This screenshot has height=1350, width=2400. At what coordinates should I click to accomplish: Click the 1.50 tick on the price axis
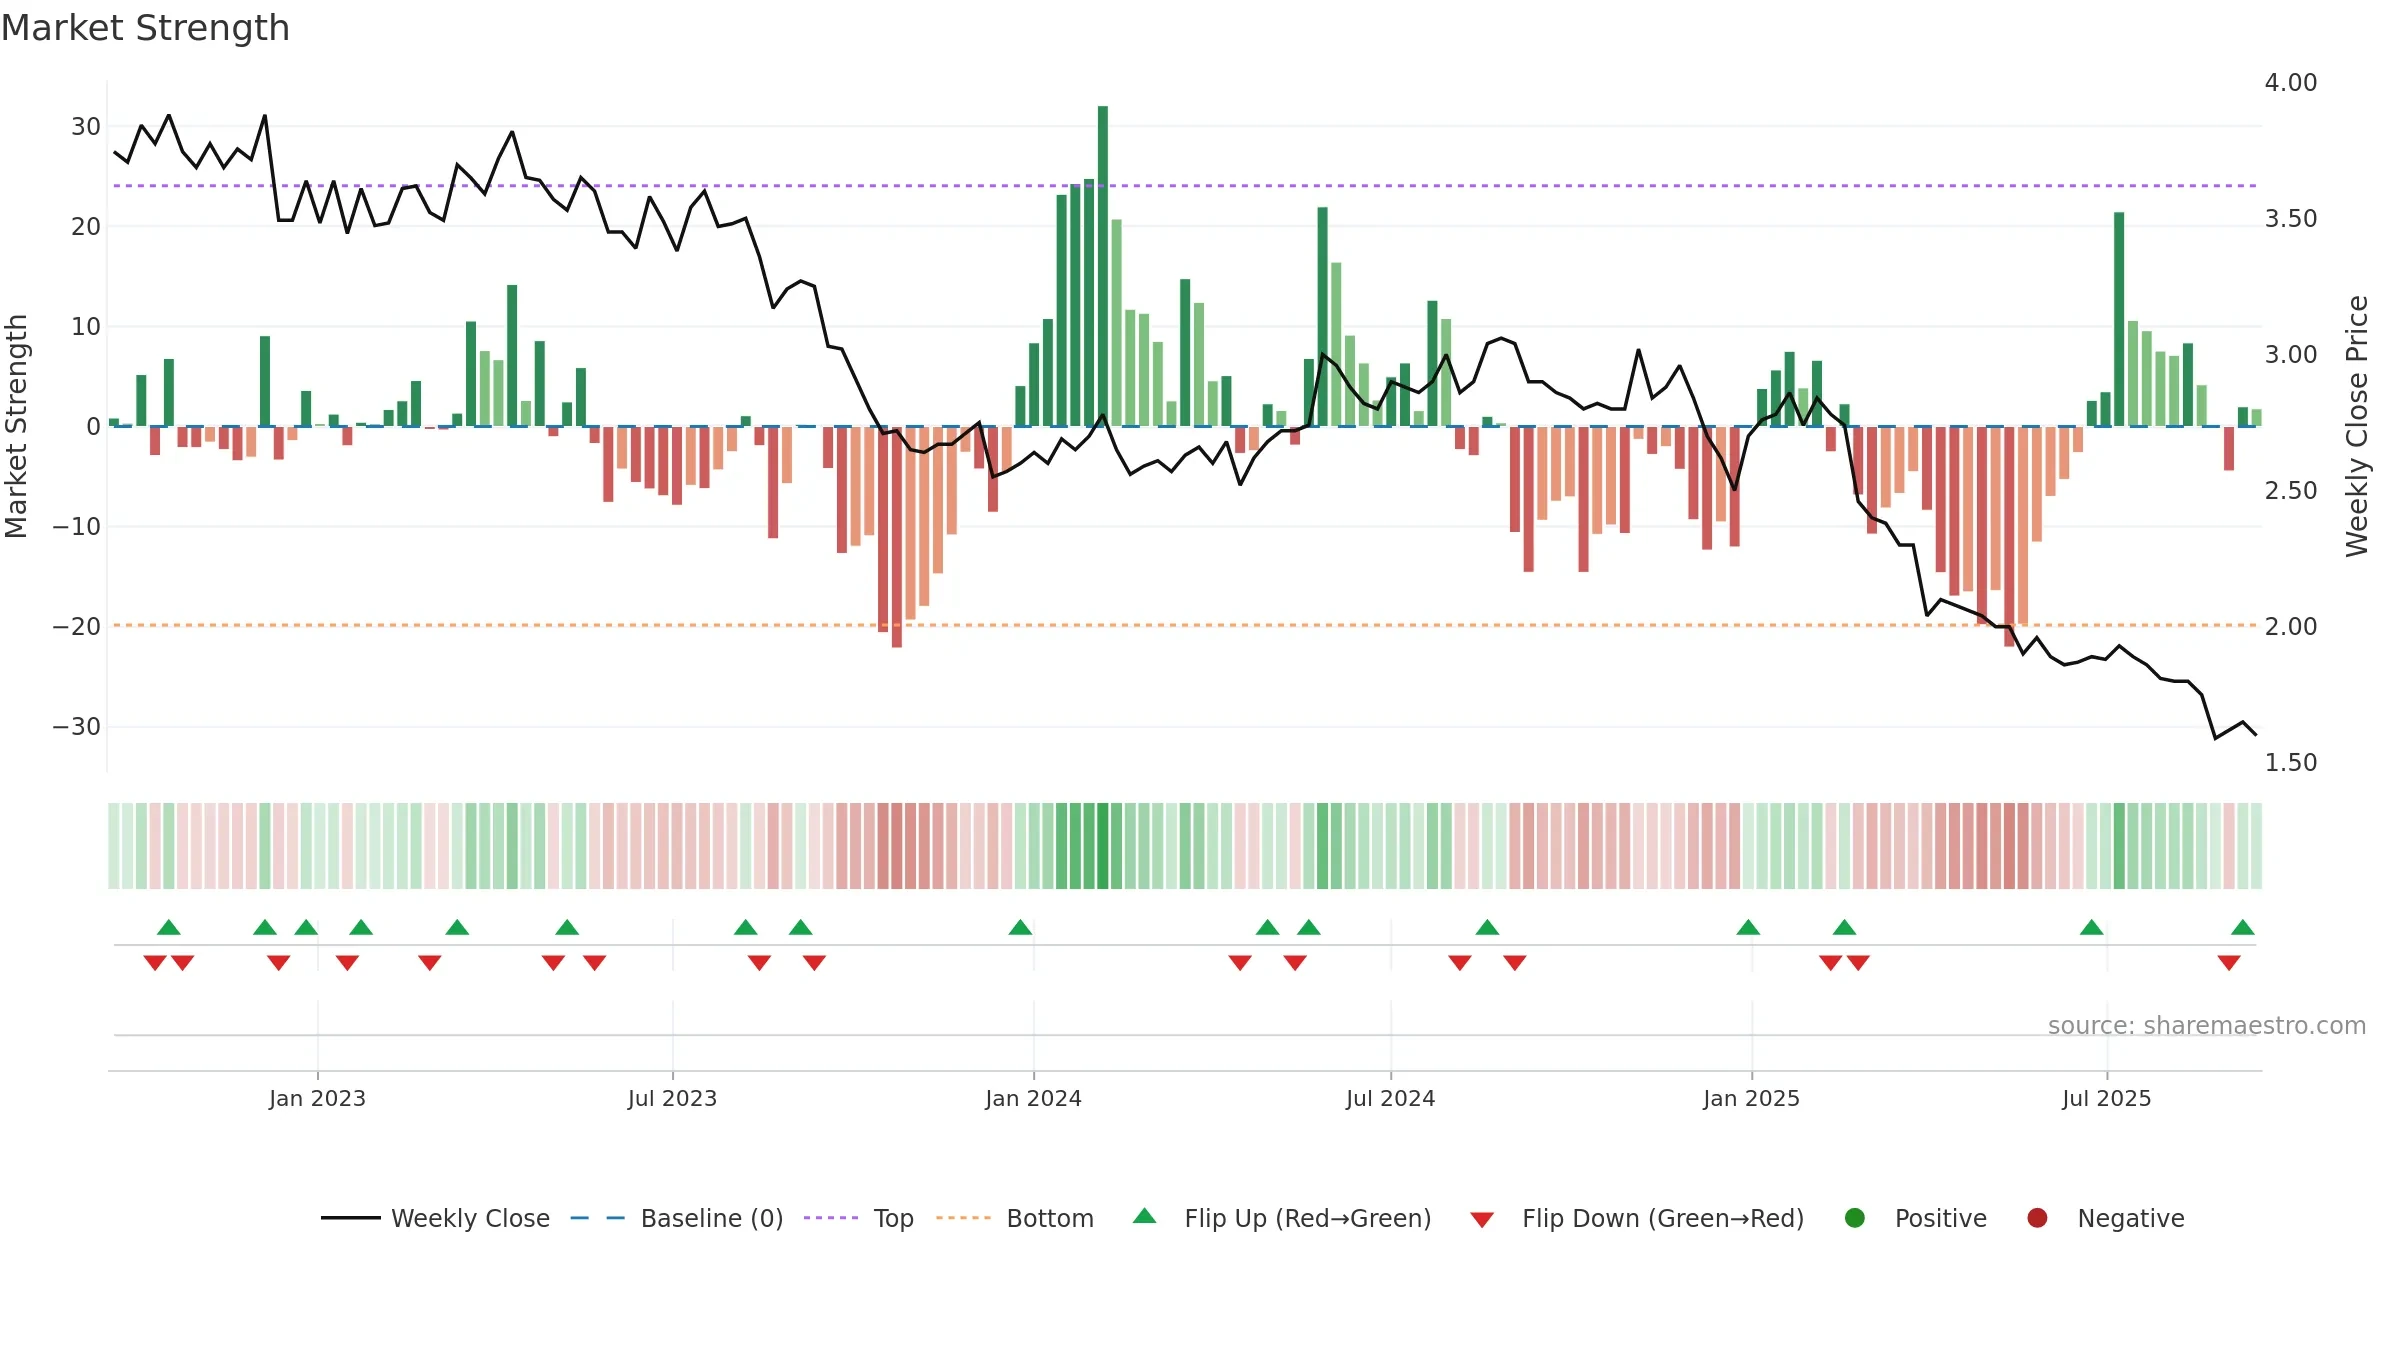[2291, 763]
